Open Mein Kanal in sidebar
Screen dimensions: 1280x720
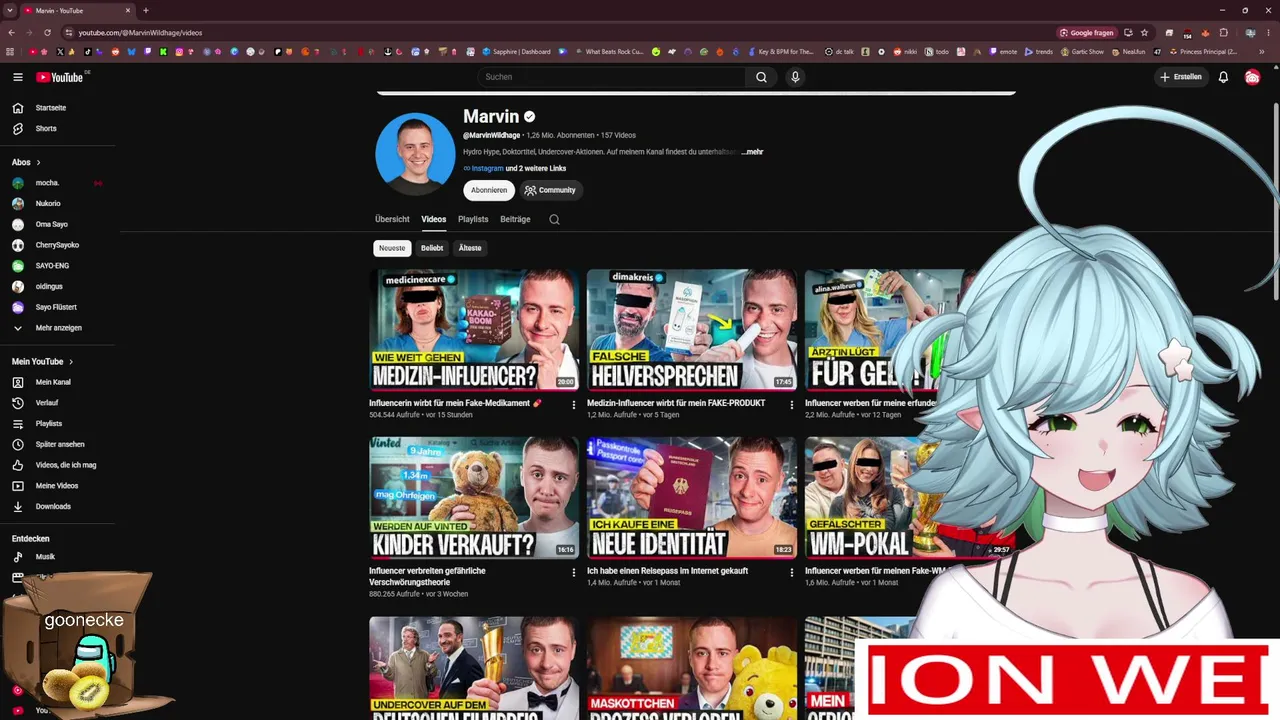(x=53, y=382)
